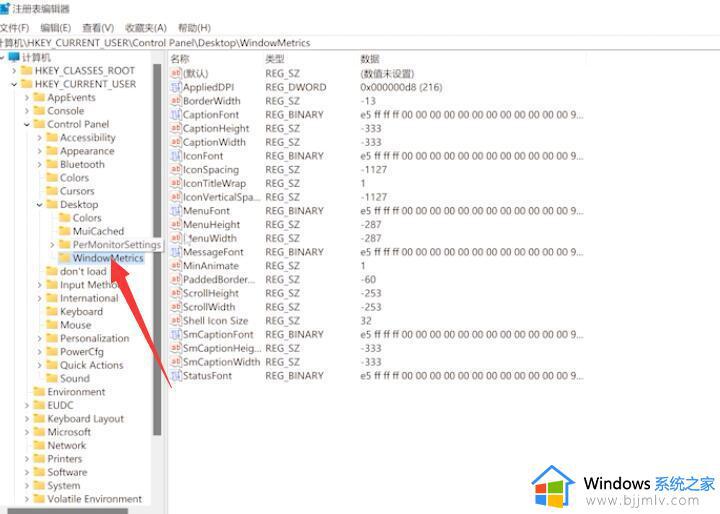720x514 pixels.
Task: Select the PowerCfg tree key
Action: click(x=82, y=351)
